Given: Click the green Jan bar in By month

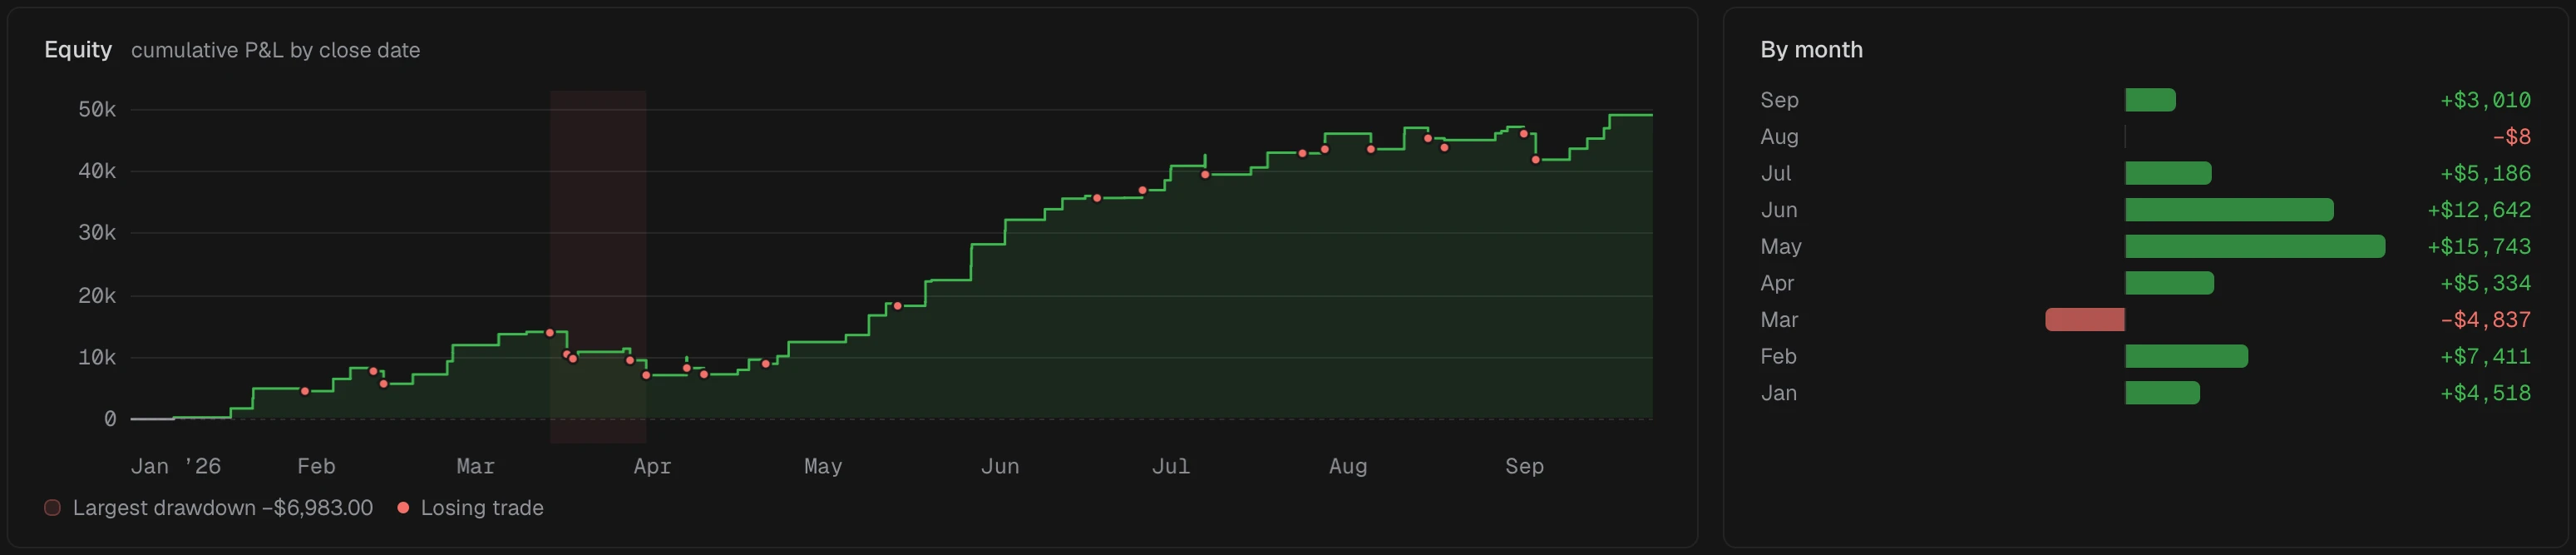Looking at the screenshot, I should tap(2162, 393).
